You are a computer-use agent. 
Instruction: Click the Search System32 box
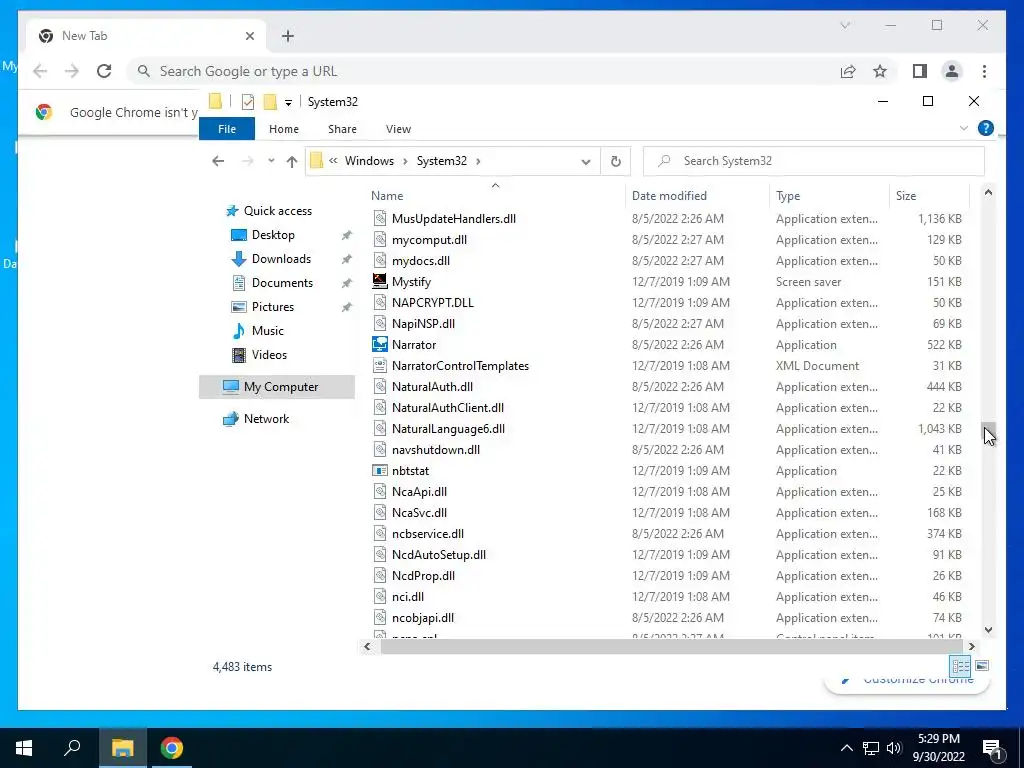814,161
